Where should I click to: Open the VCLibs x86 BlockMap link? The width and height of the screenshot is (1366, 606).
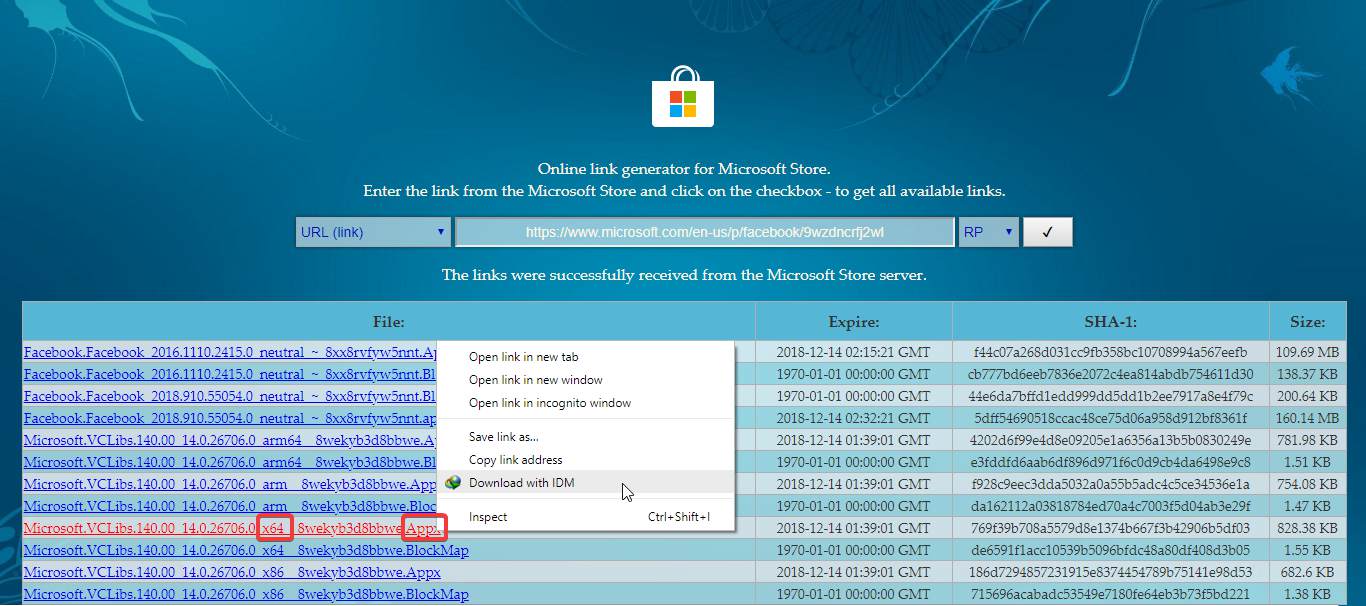click(x=246, y=594)
